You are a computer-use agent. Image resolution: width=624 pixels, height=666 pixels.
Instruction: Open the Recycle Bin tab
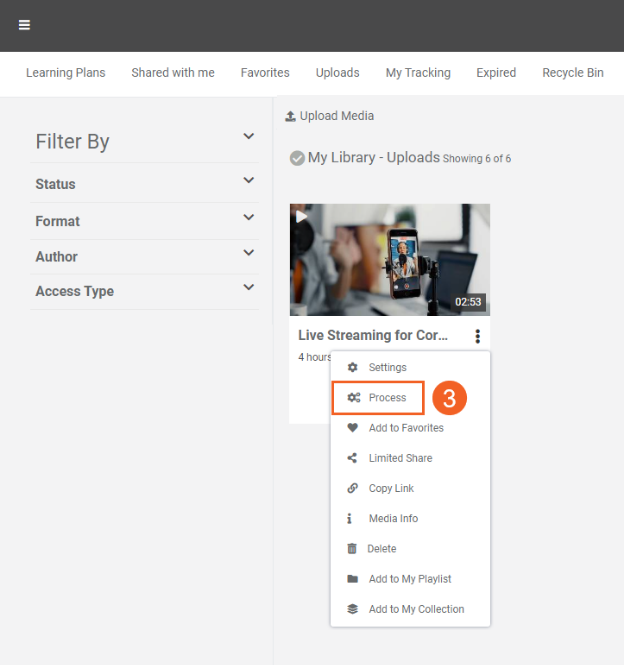pyautogui.click(x=572, y=73)
